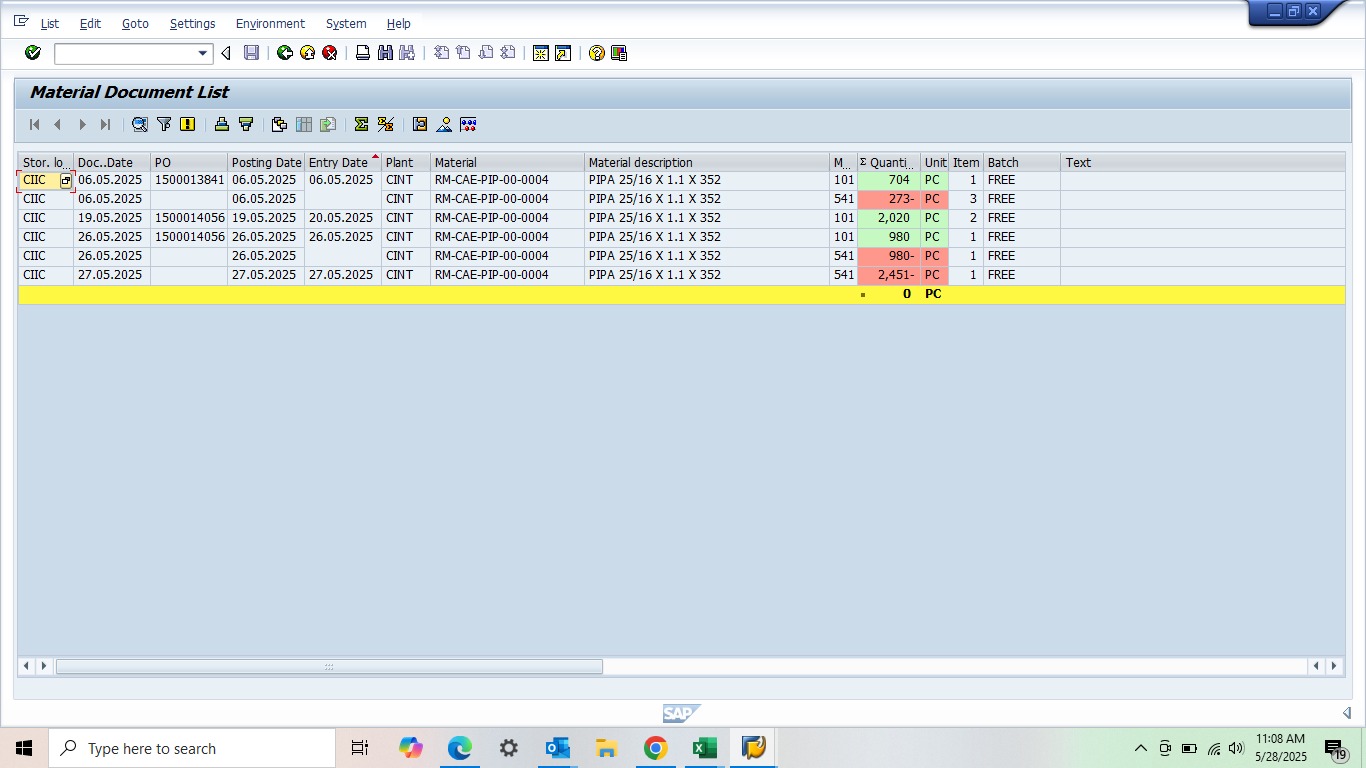Click the Print icon in the top toolbar
The image size is (1366, 768).
(363, 53)
